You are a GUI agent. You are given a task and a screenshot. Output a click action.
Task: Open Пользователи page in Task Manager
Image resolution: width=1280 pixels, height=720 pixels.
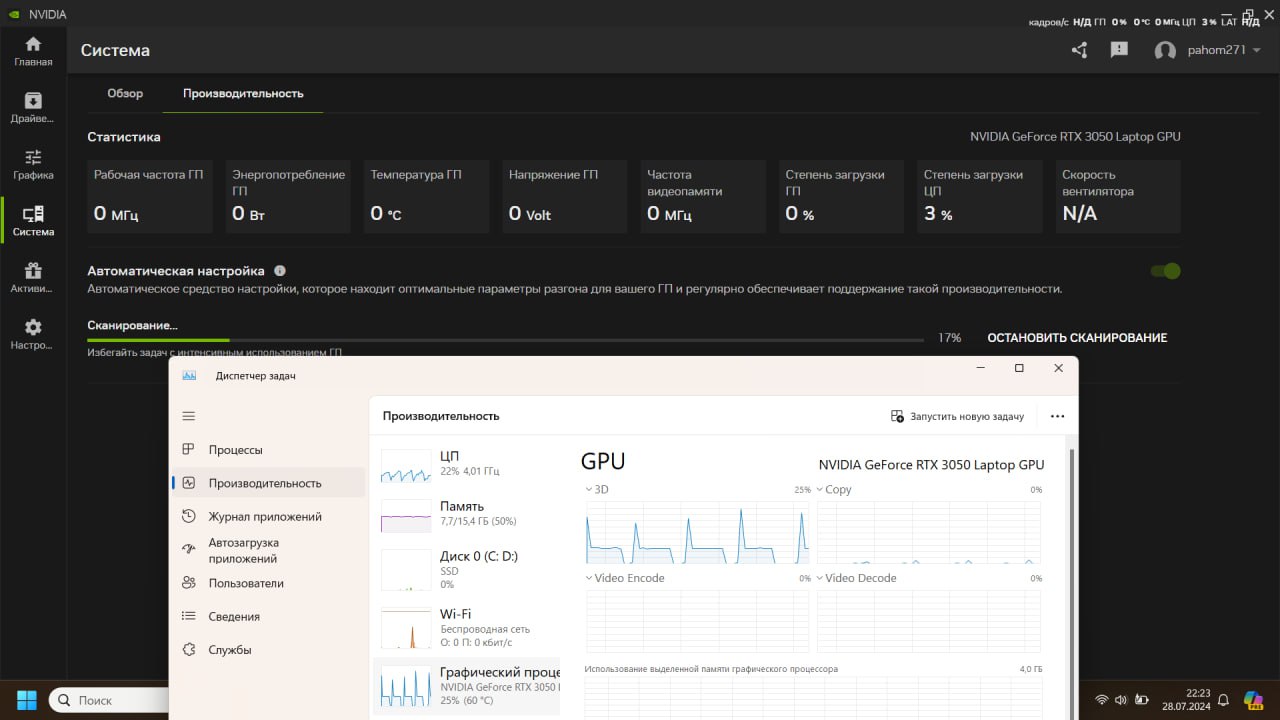click(268, 583)
